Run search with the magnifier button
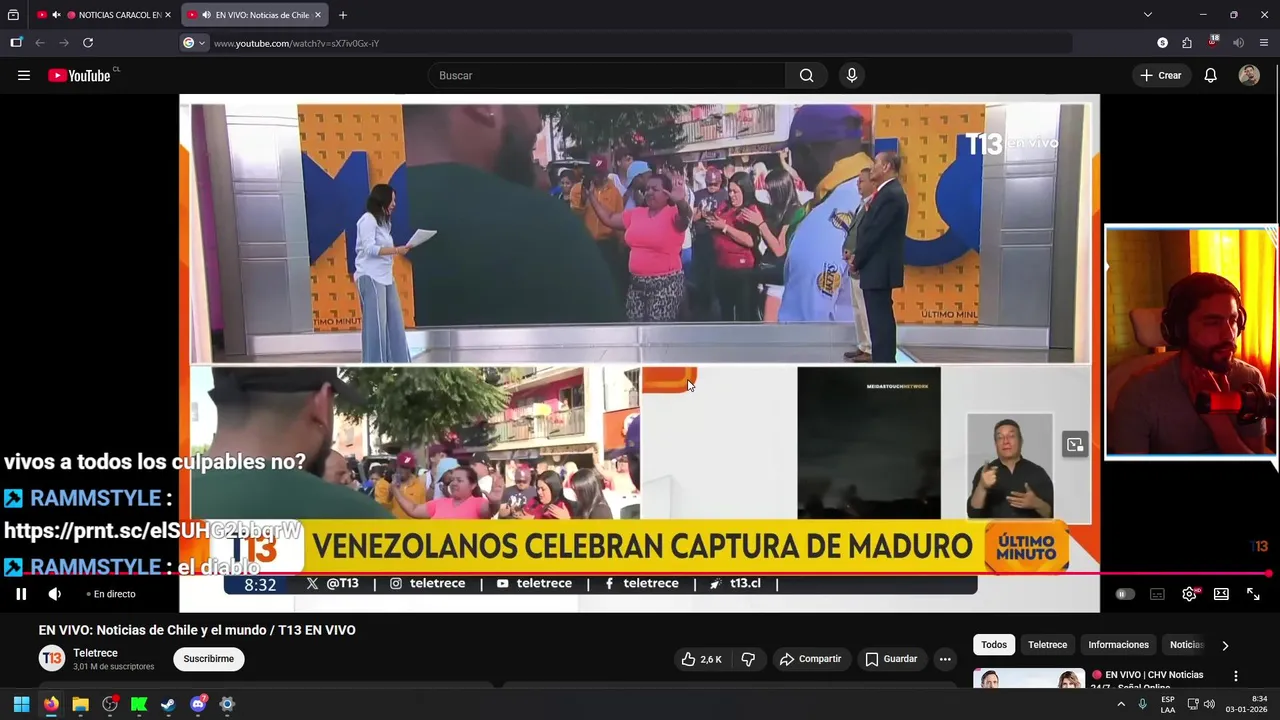The height and width of the screenshot is (720, 1280). click(x=807, y=75)
